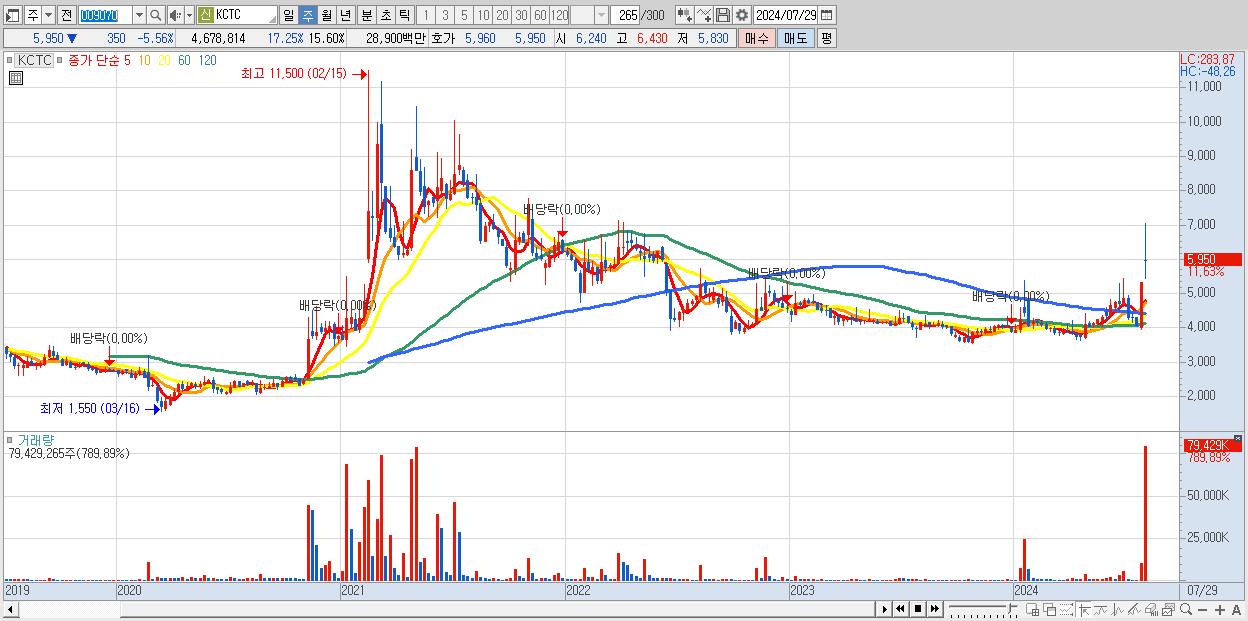Click the stop button in the bottom chart controls
This screenshot has height=621, width=1248.
pos(918,609)
